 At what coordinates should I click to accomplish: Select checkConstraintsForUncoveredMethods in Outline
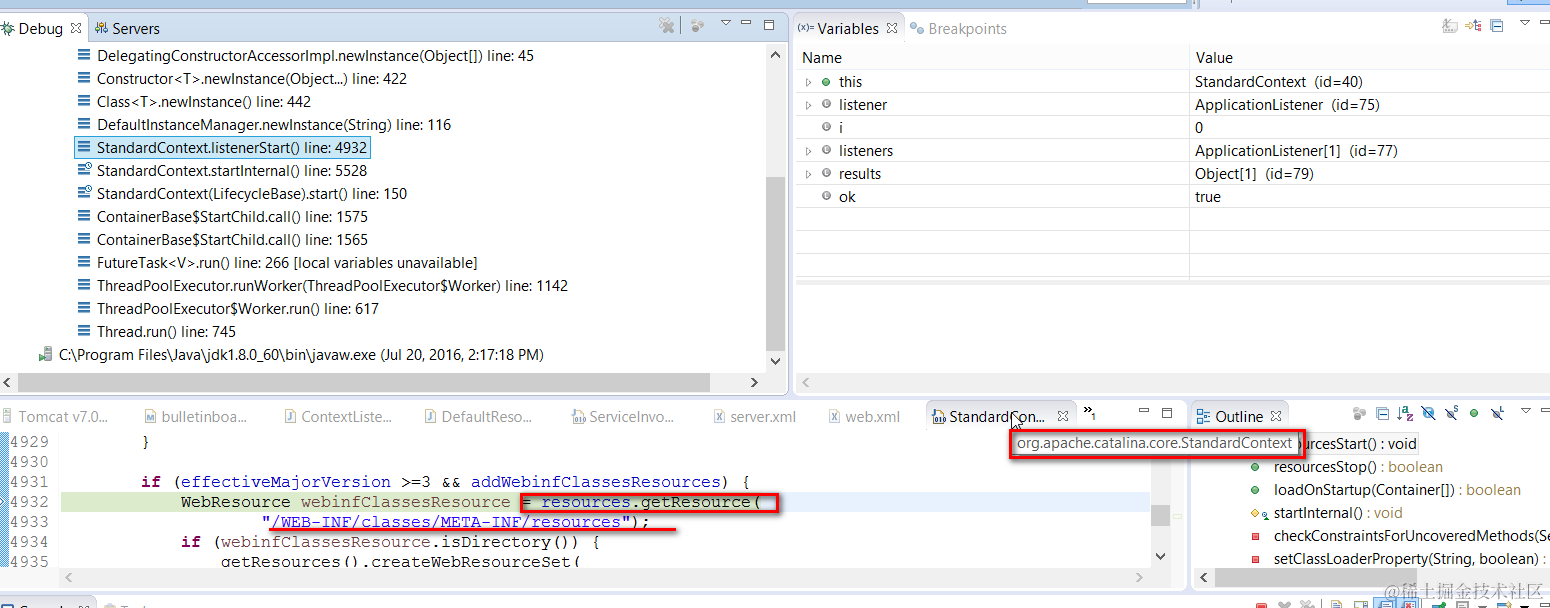[1399, 536]
